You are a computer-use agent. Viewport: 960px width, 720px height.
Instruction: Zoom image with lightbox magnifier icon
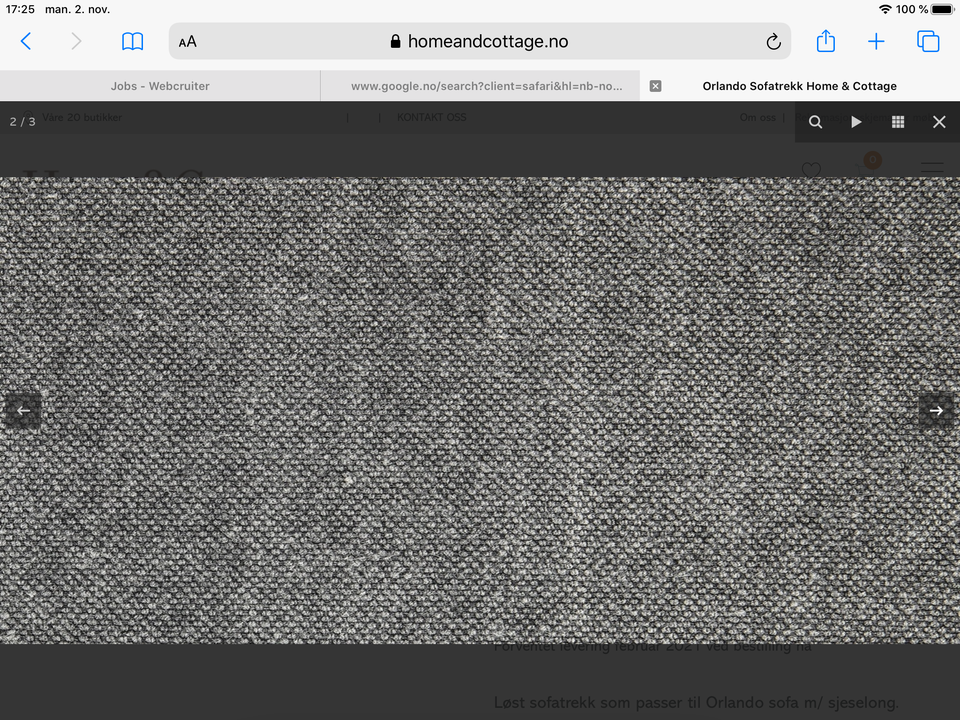(x=815, y=122)
